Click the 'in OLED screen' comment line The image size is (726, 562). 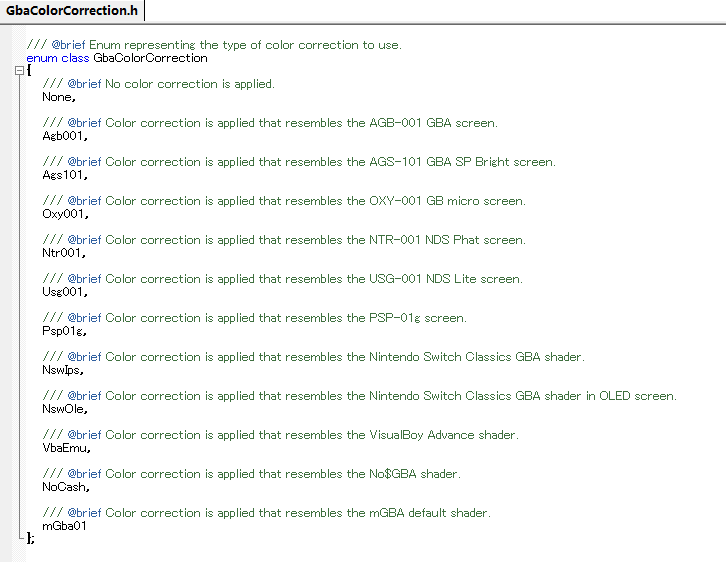[x=359, y=396]
